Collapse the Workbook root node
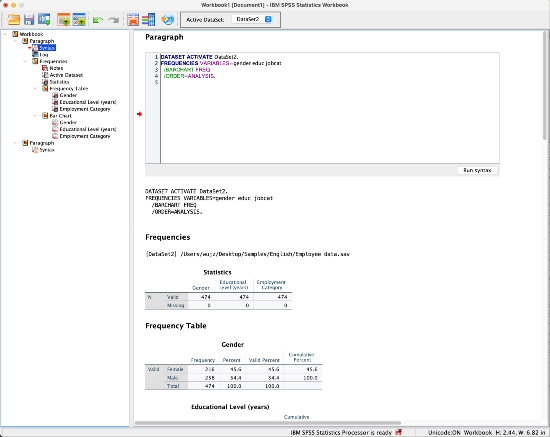550x437 pixels. pos(6,34)
